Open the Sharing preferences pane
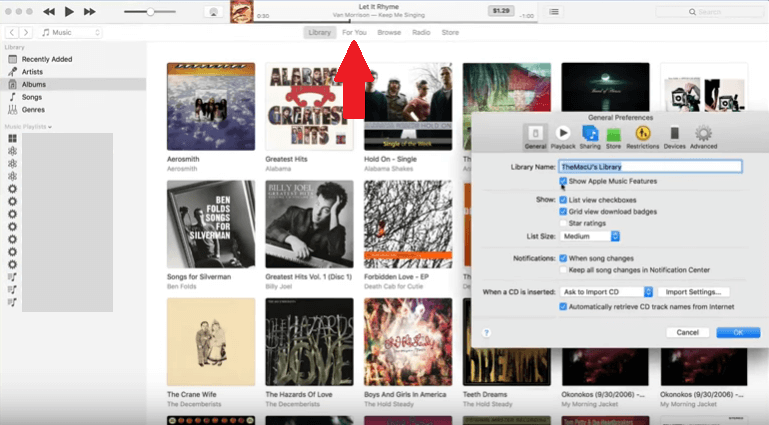This screenshot has height=425, width=769. coord(590,137)
